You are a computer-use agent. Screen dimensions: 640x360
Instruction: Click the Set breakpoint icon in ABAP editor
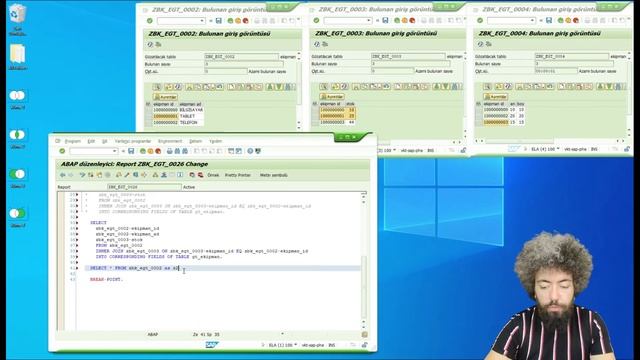[x=192, y=175]
